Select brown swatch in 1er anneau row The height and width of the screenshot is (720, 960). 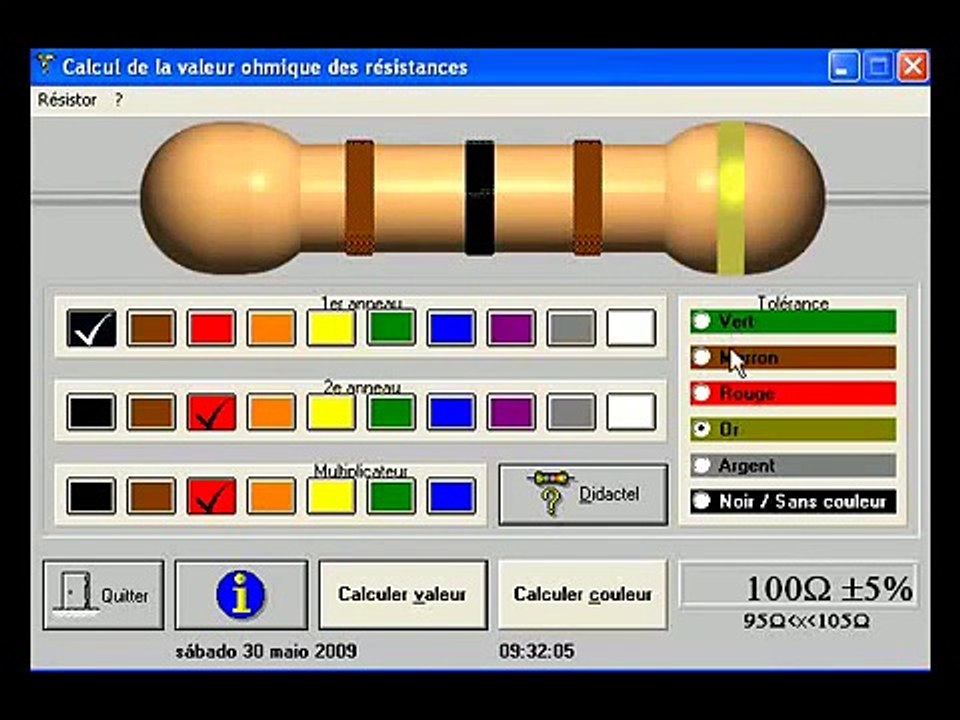click(151, 328)
